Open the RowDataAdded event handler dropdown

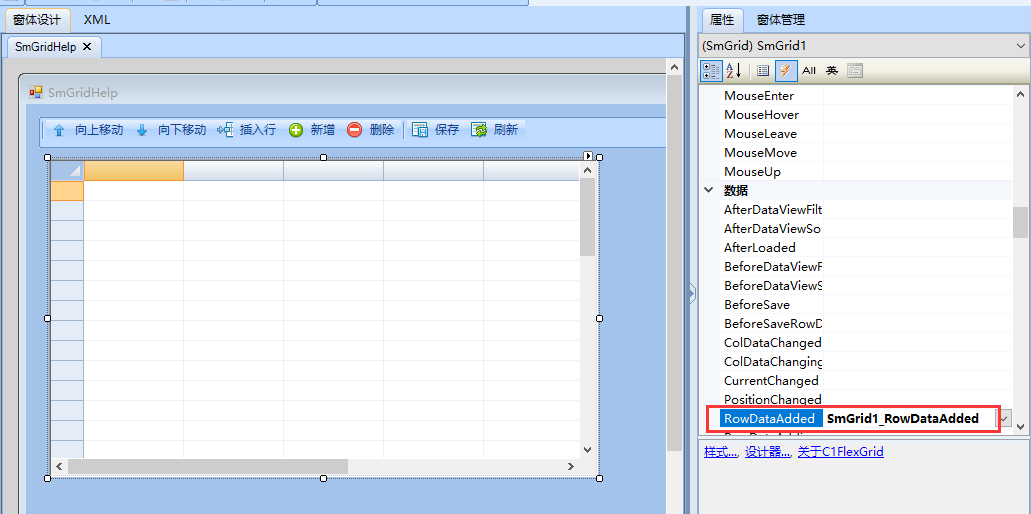(x=1005, y=419)
